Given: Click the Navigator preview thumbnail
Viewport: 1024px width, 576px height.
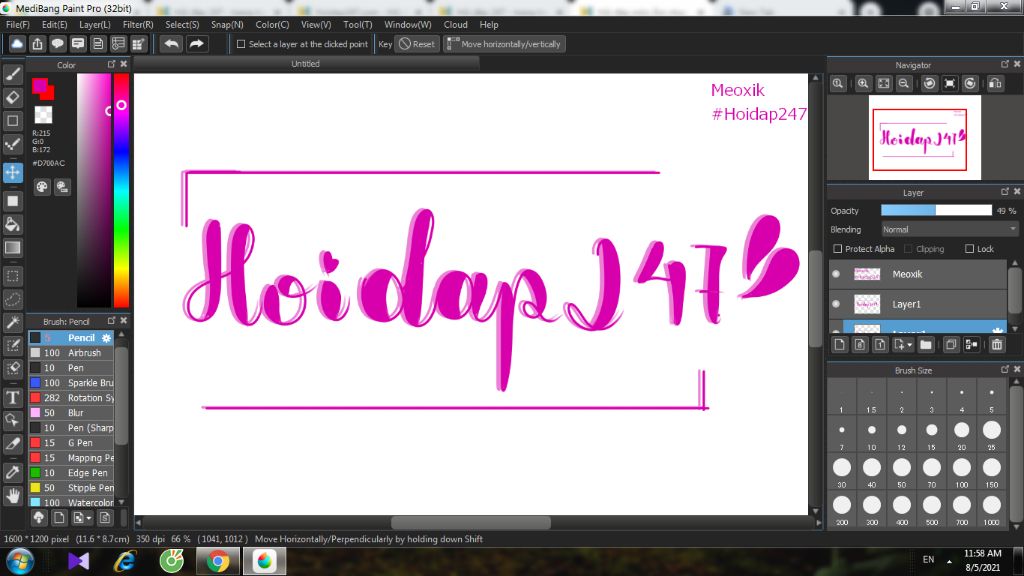Looking at the screenshot, I should click(924, 137).
